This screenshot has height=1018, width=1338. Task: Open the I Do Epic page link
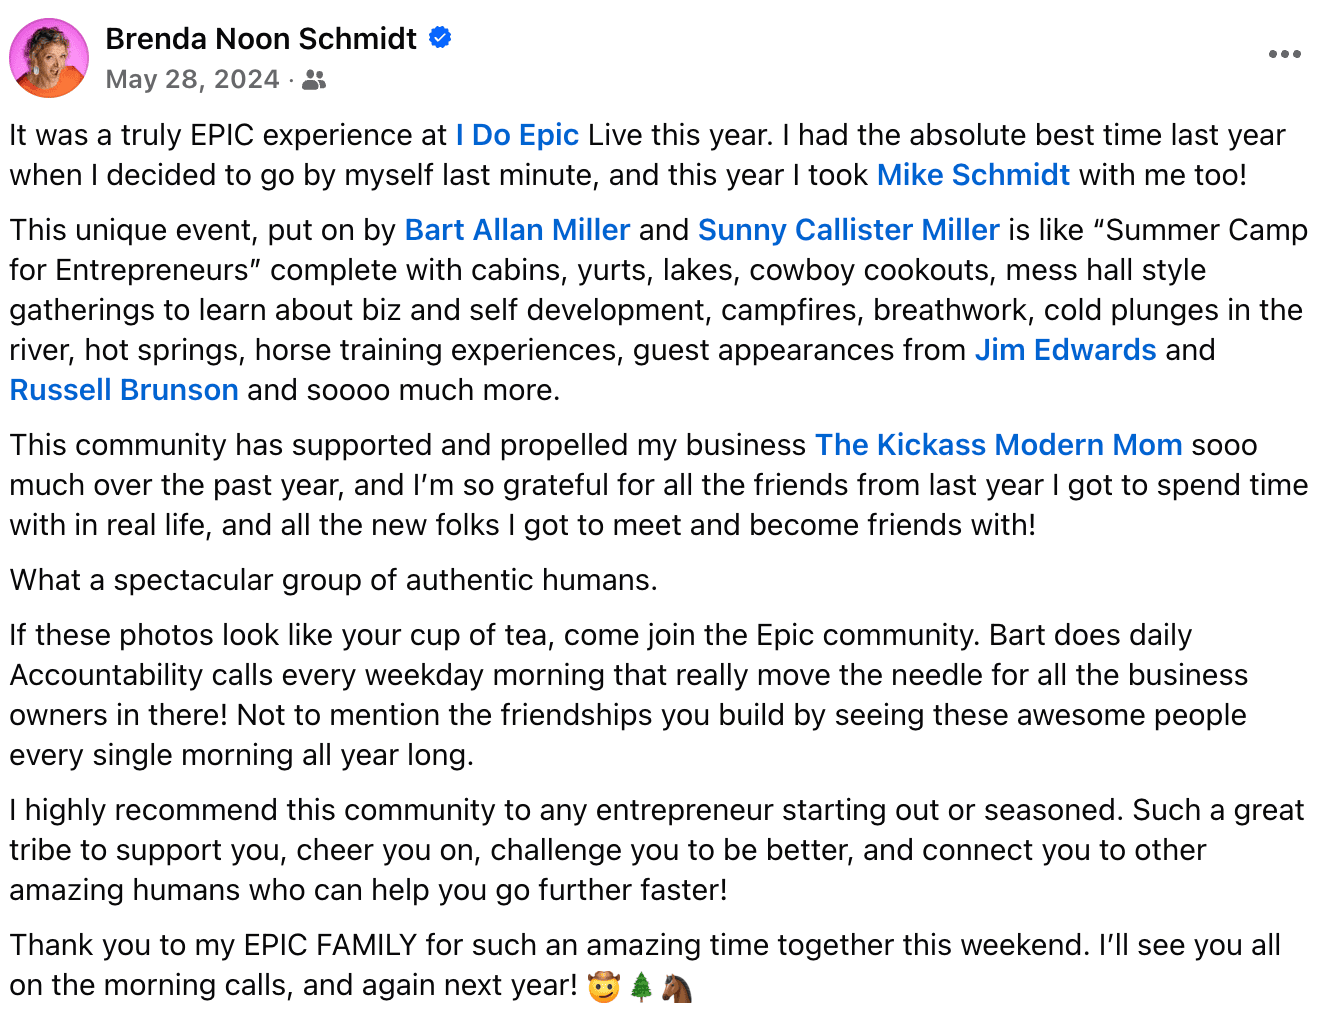517,135
